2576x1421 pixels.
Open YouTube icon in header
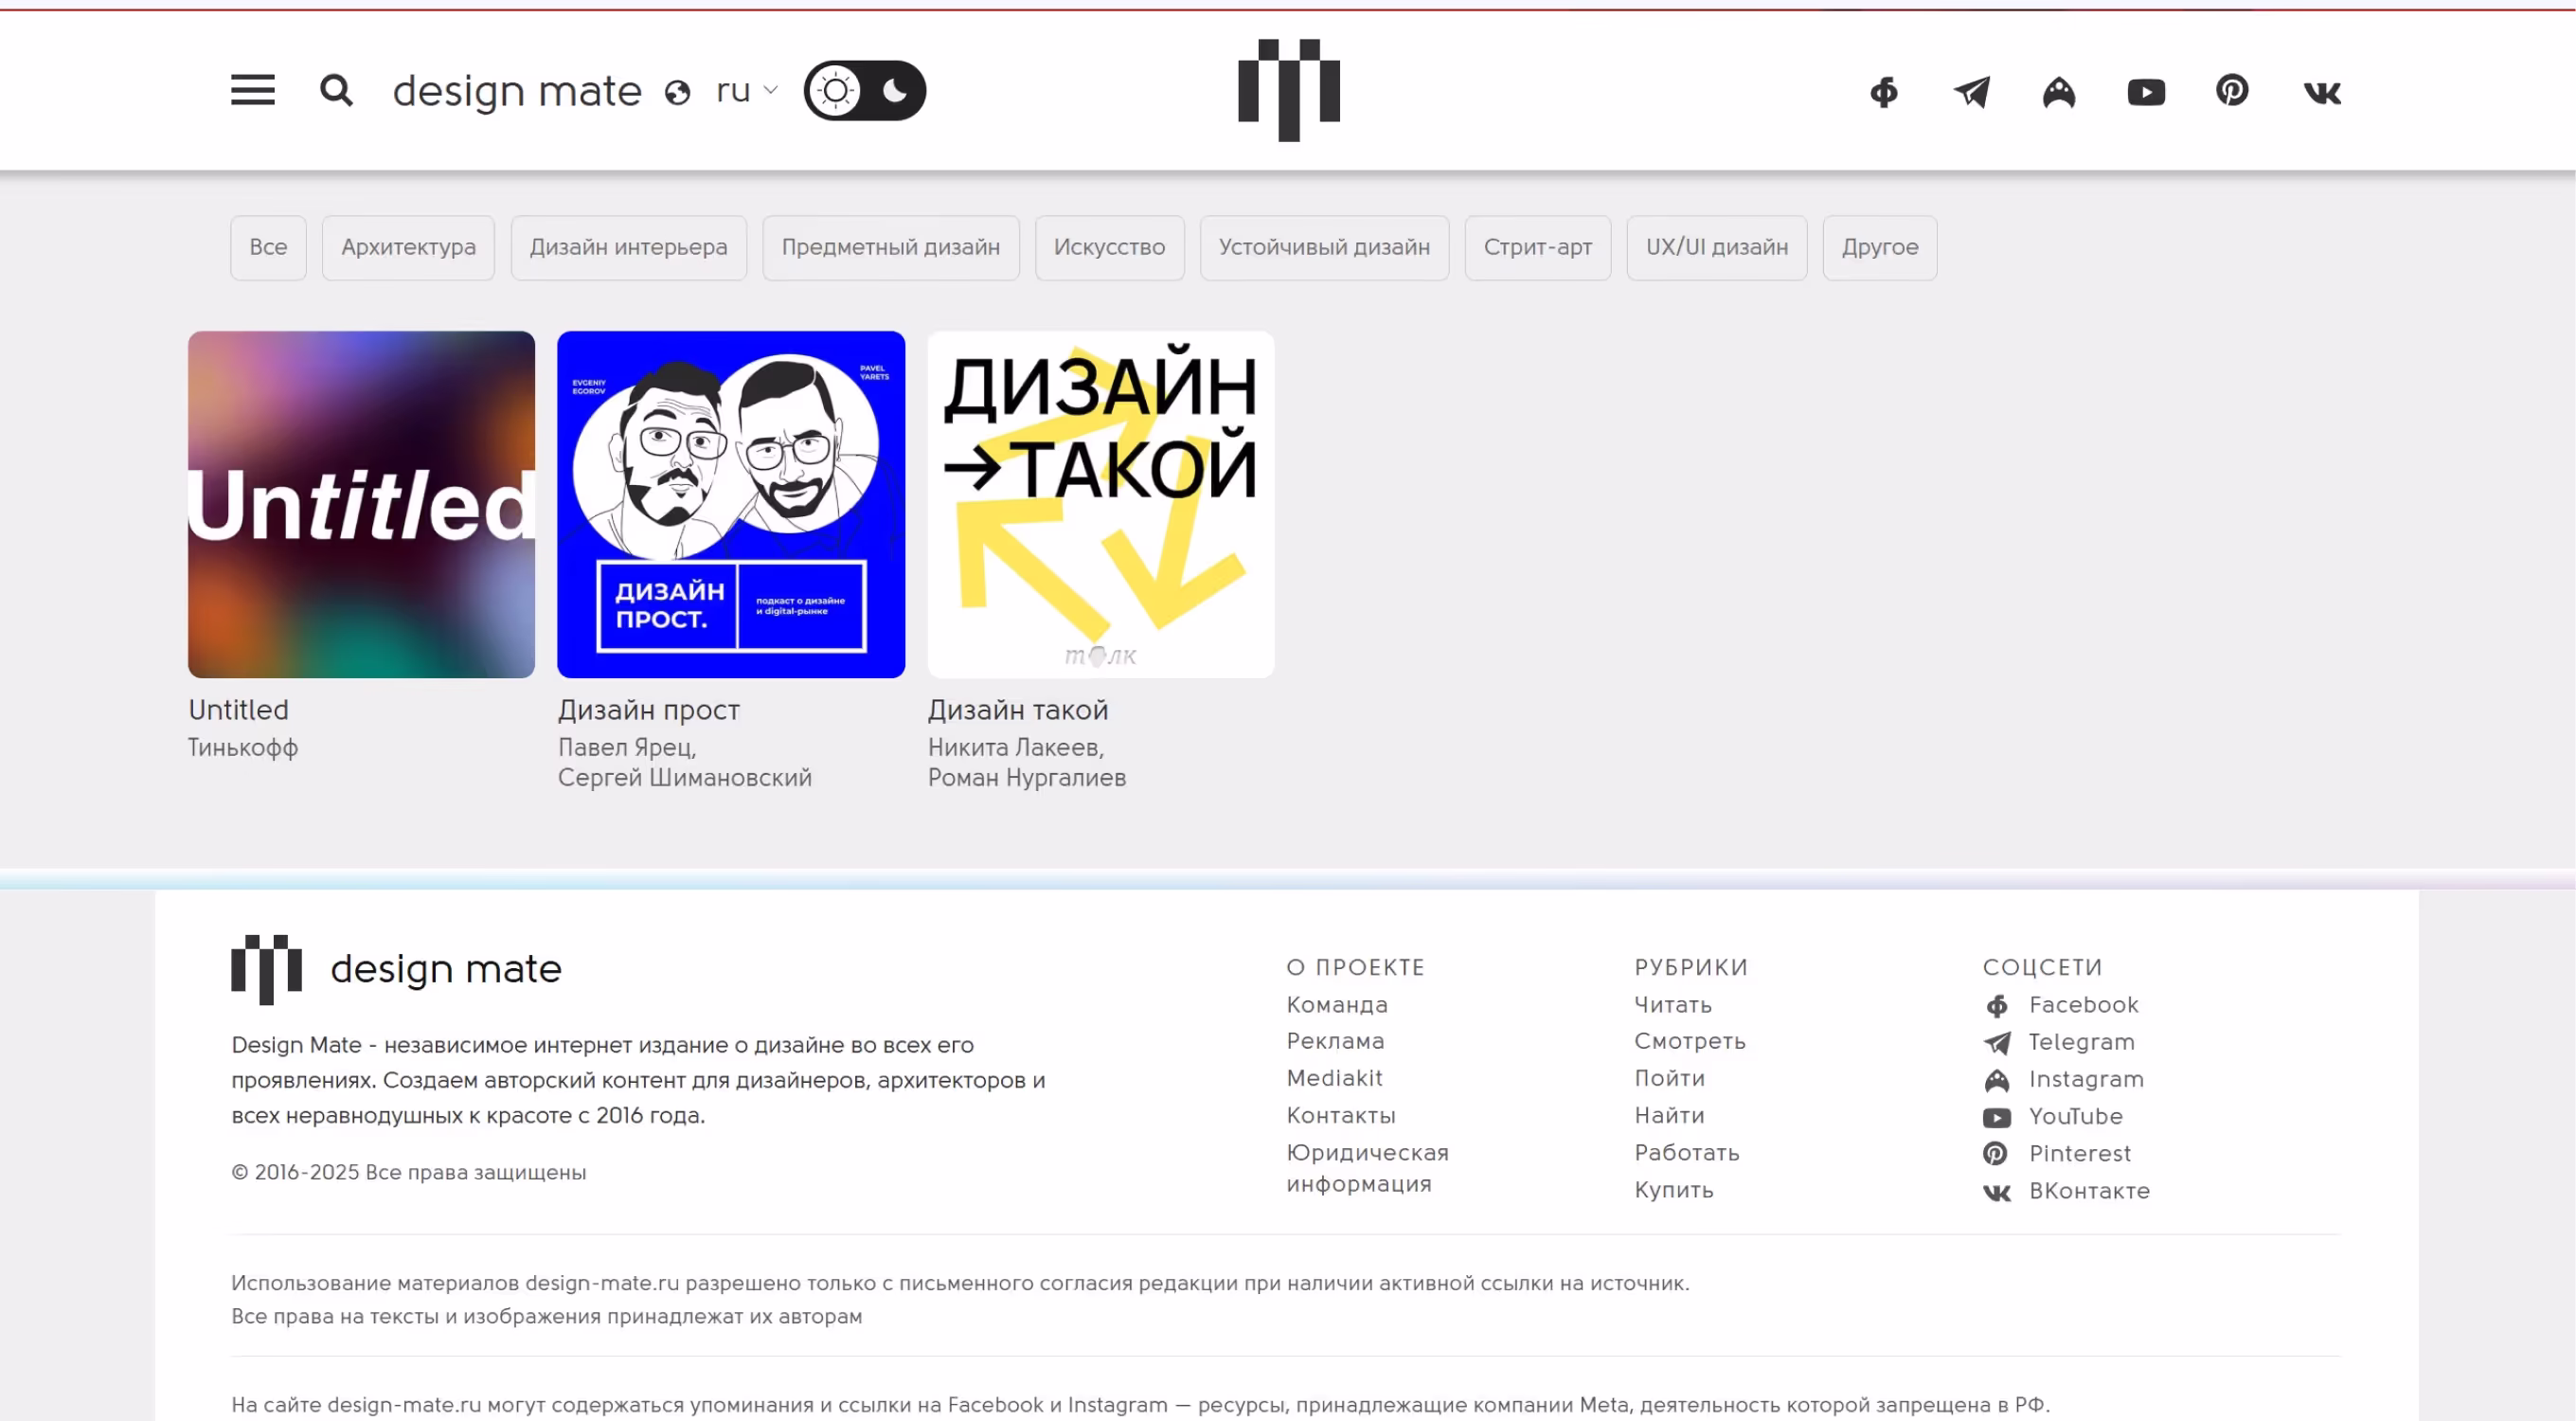(x=2146, y=92)
